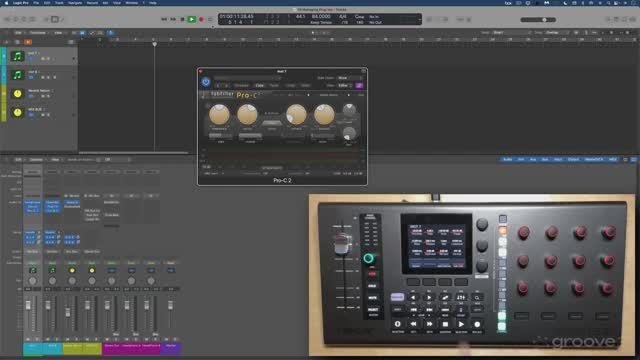Open the tracks area Functions menu
The height and width of the screenshot is (360, 640).
tap(38, 33)
